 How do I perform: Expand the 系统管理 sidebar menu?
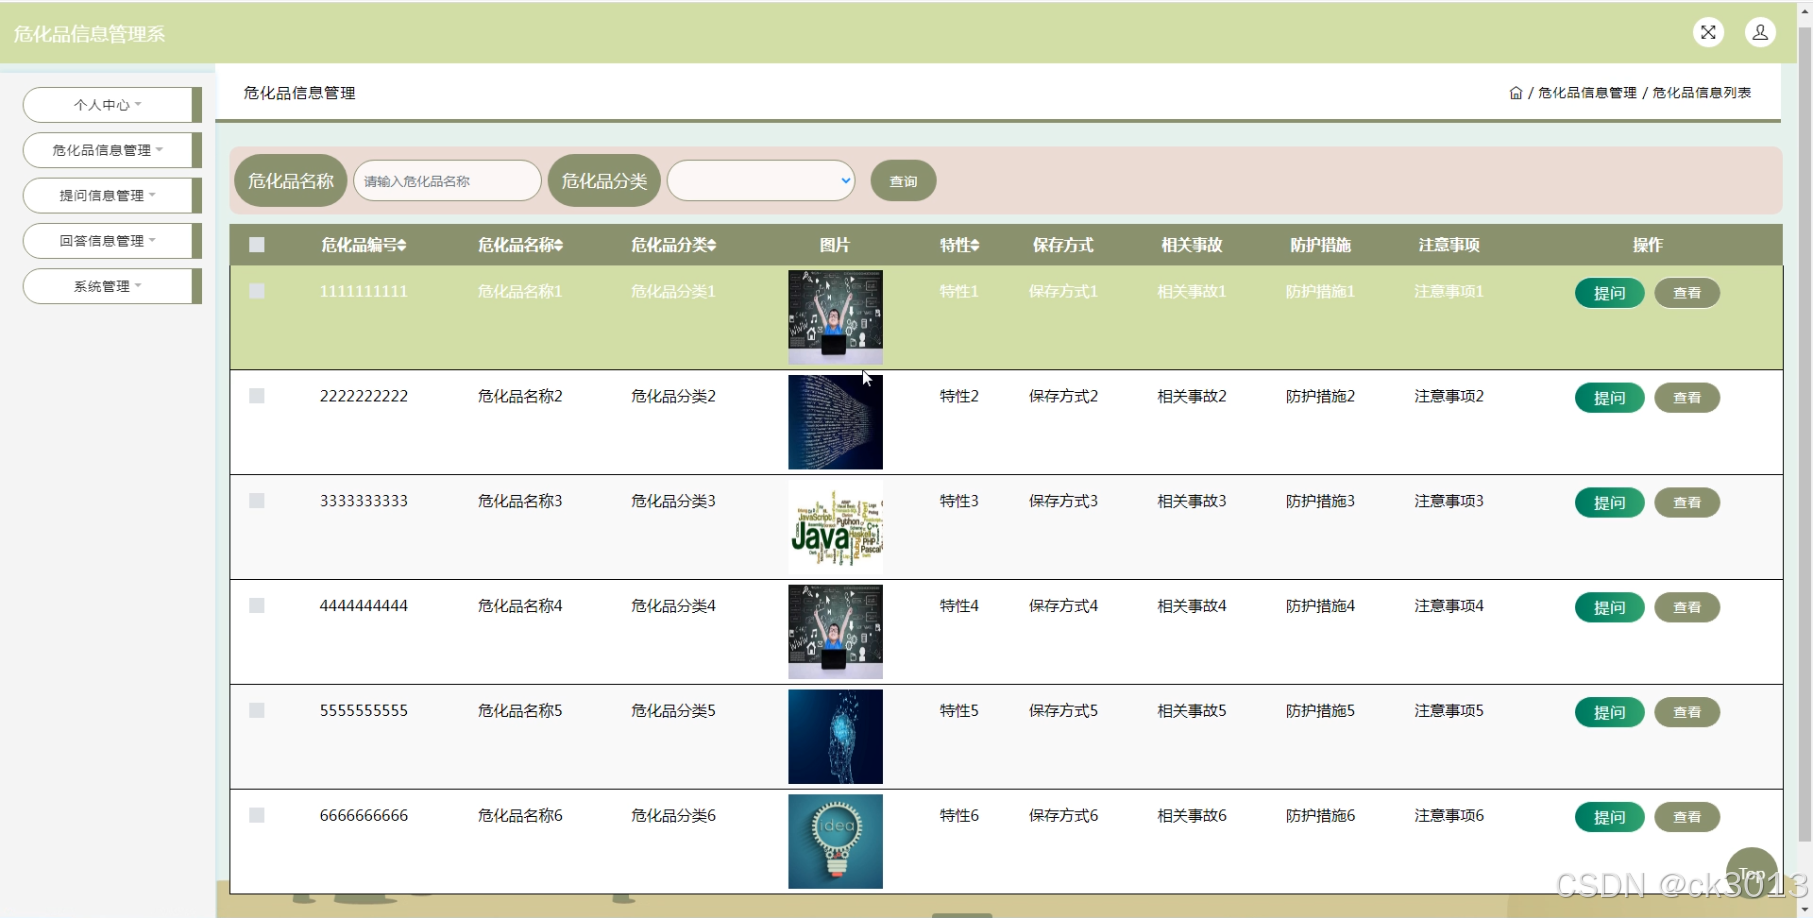pyautogui.click(x=111, y=285)
